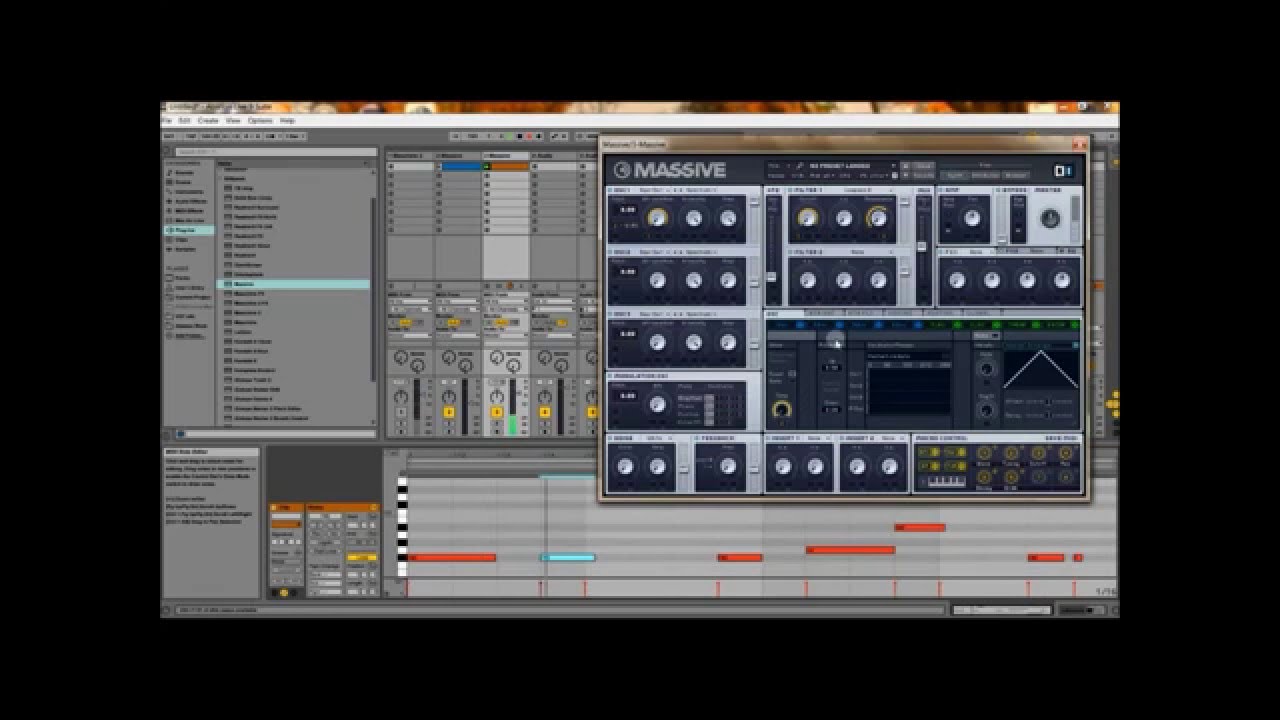This screenshot has height=720, width=1280.
Task: Click the Massive logo in the plug-in header
Action: [671, 170]
